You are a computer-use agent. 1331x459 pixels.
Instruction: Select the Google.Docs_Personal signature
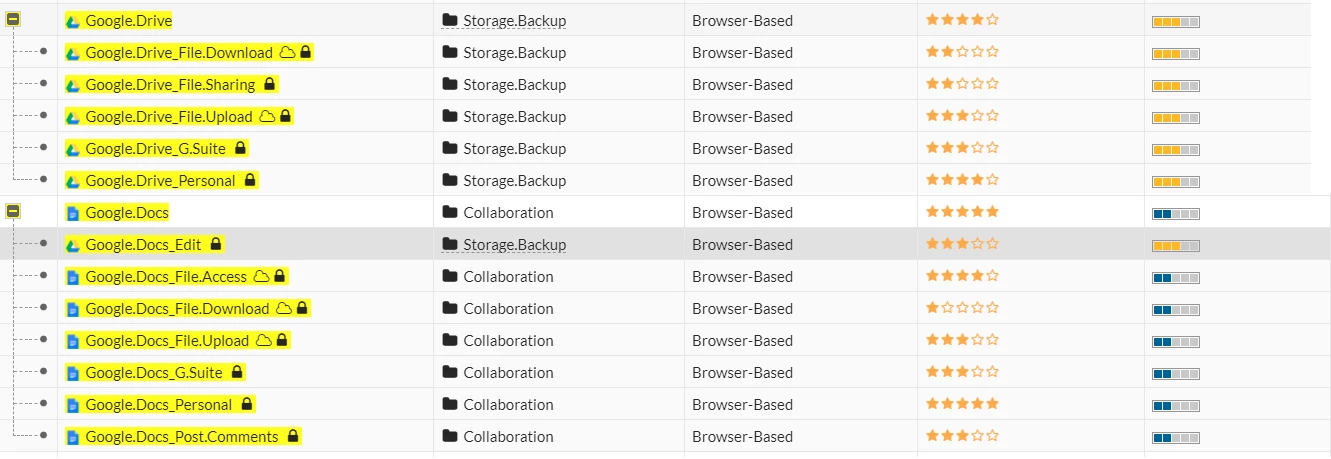[x=159, y=405]
